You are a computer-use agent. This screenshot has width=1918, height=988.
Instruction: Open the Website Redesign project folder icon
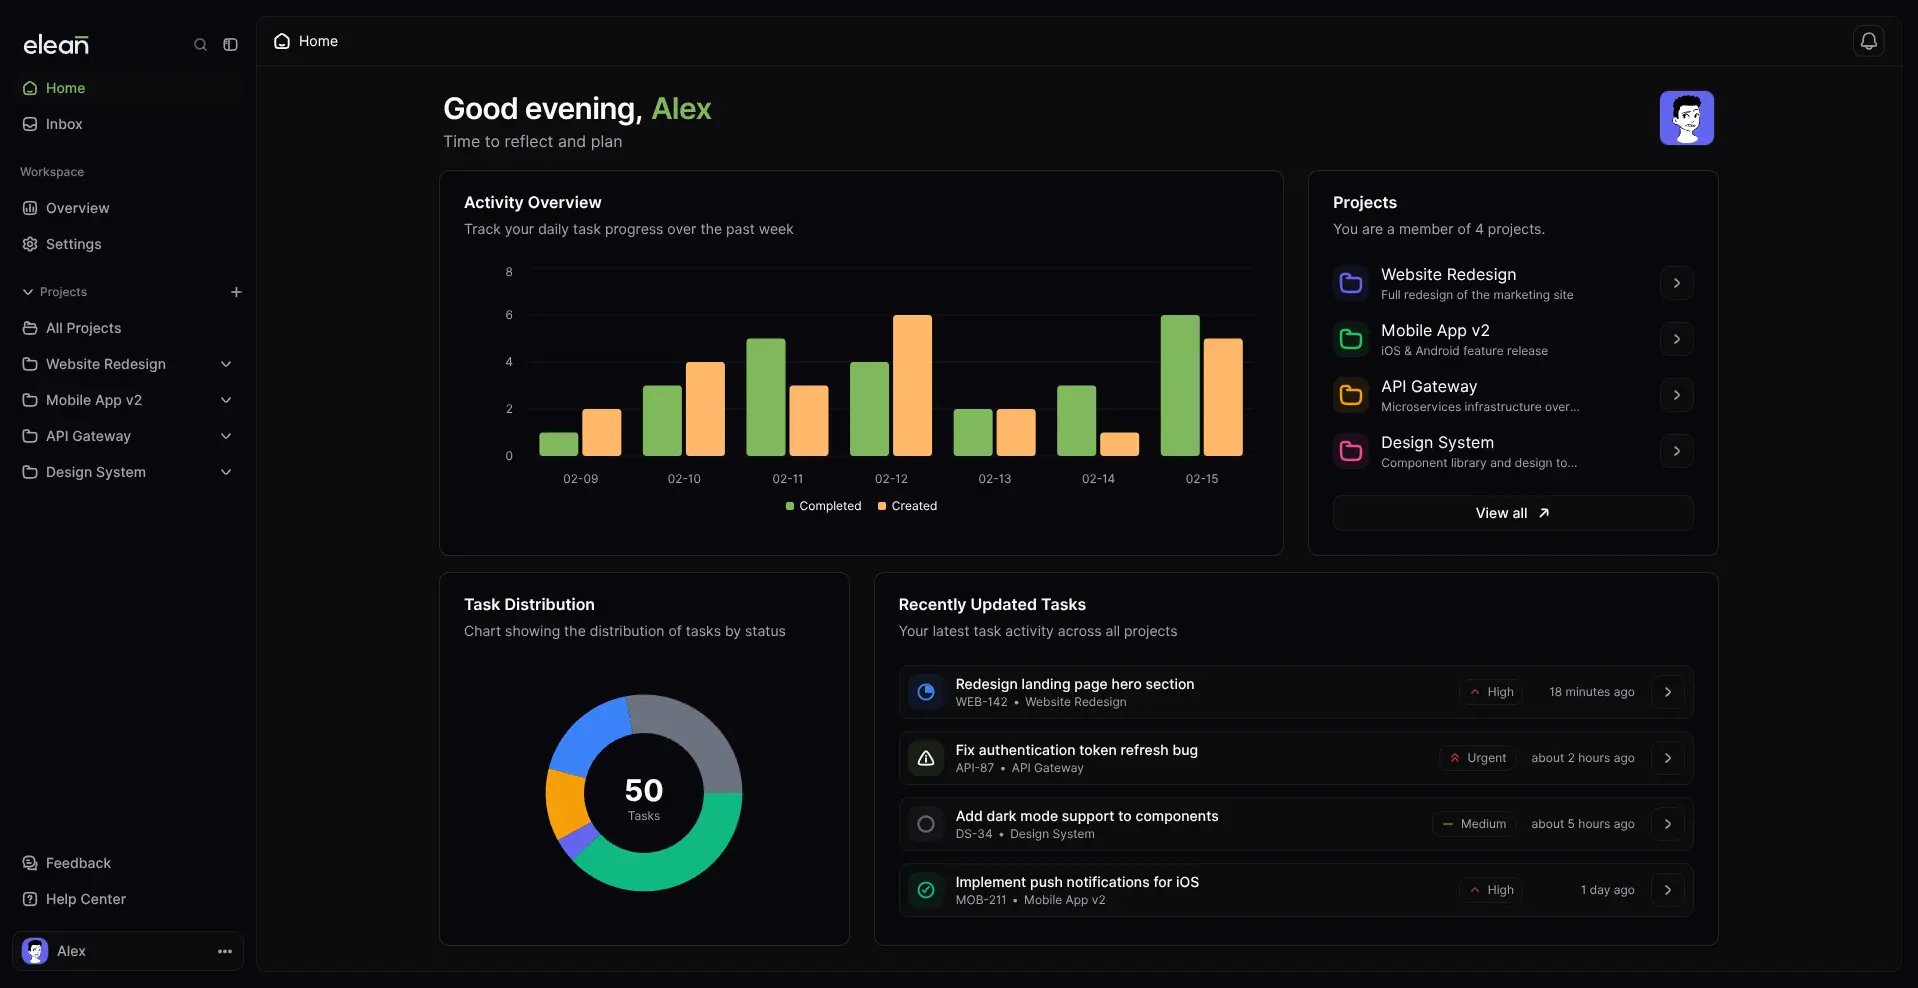(1351, 282)
